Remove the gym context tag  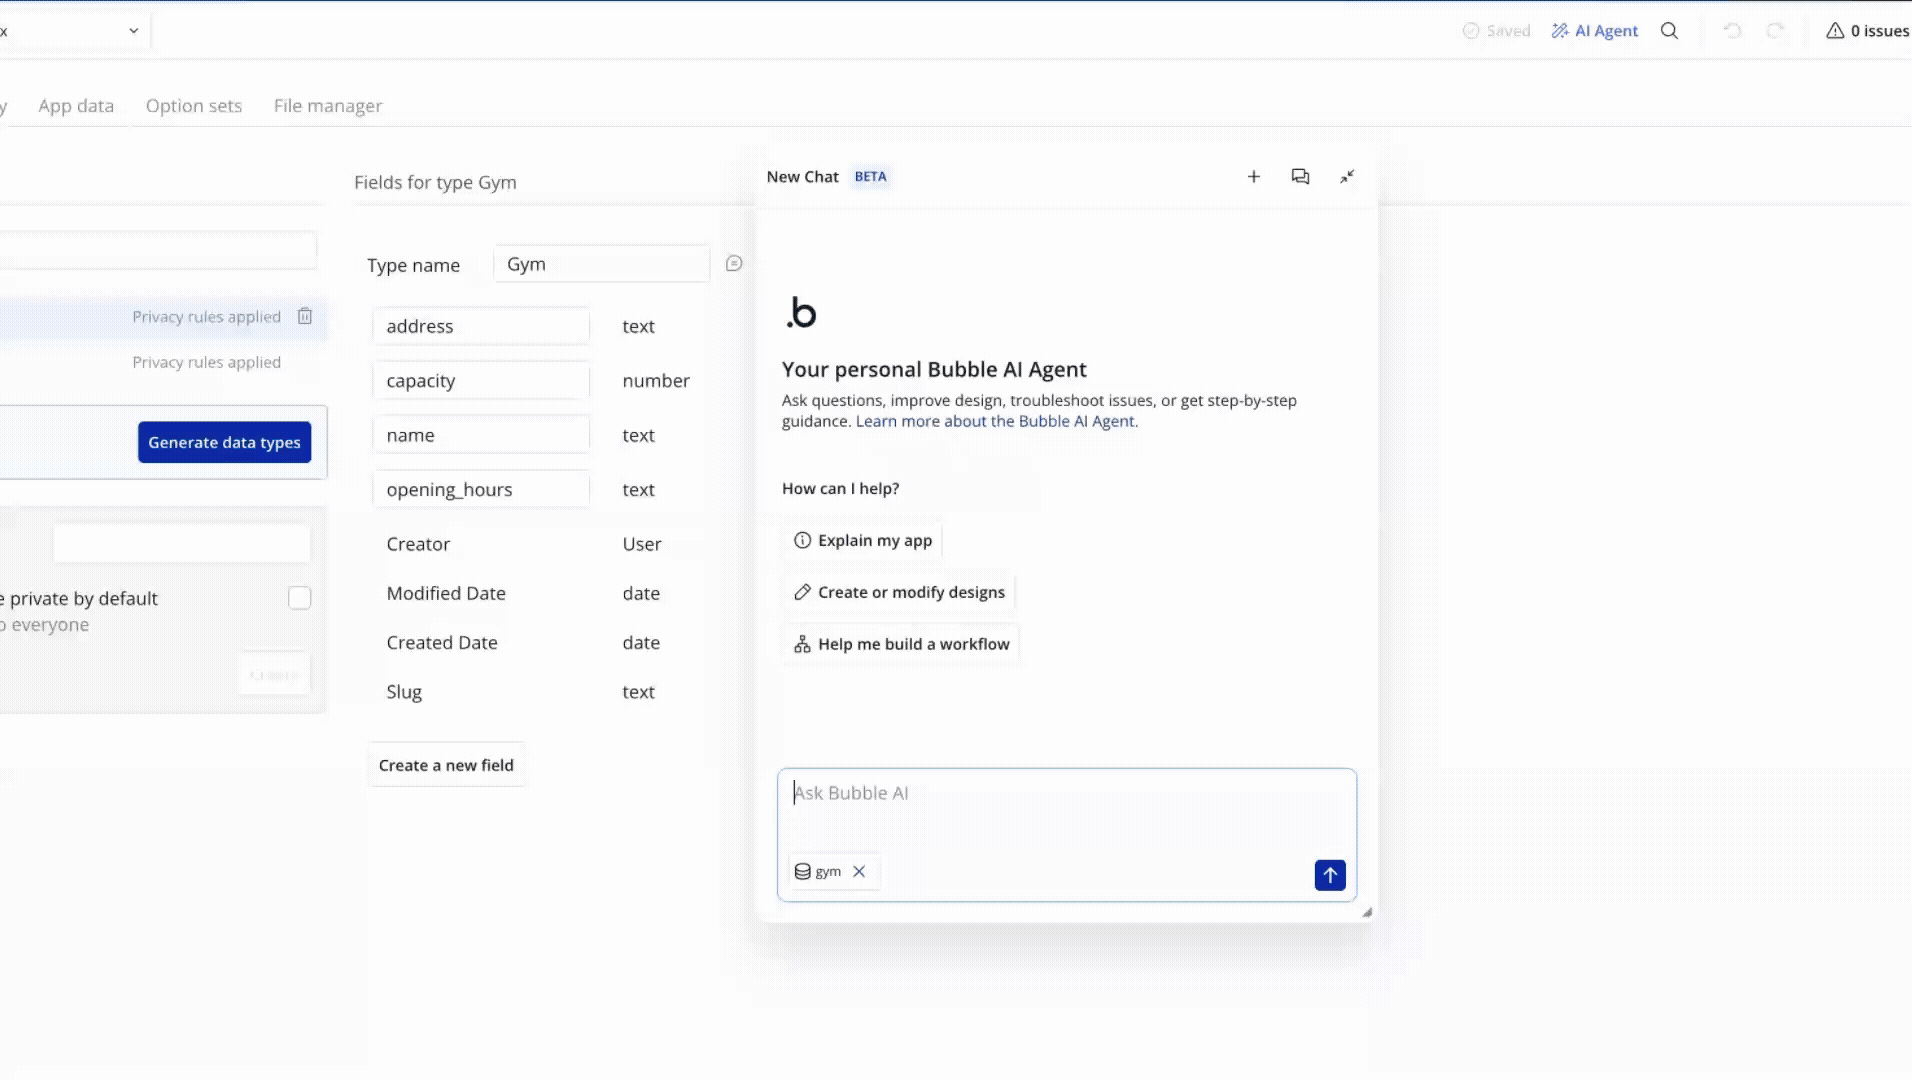859,871
